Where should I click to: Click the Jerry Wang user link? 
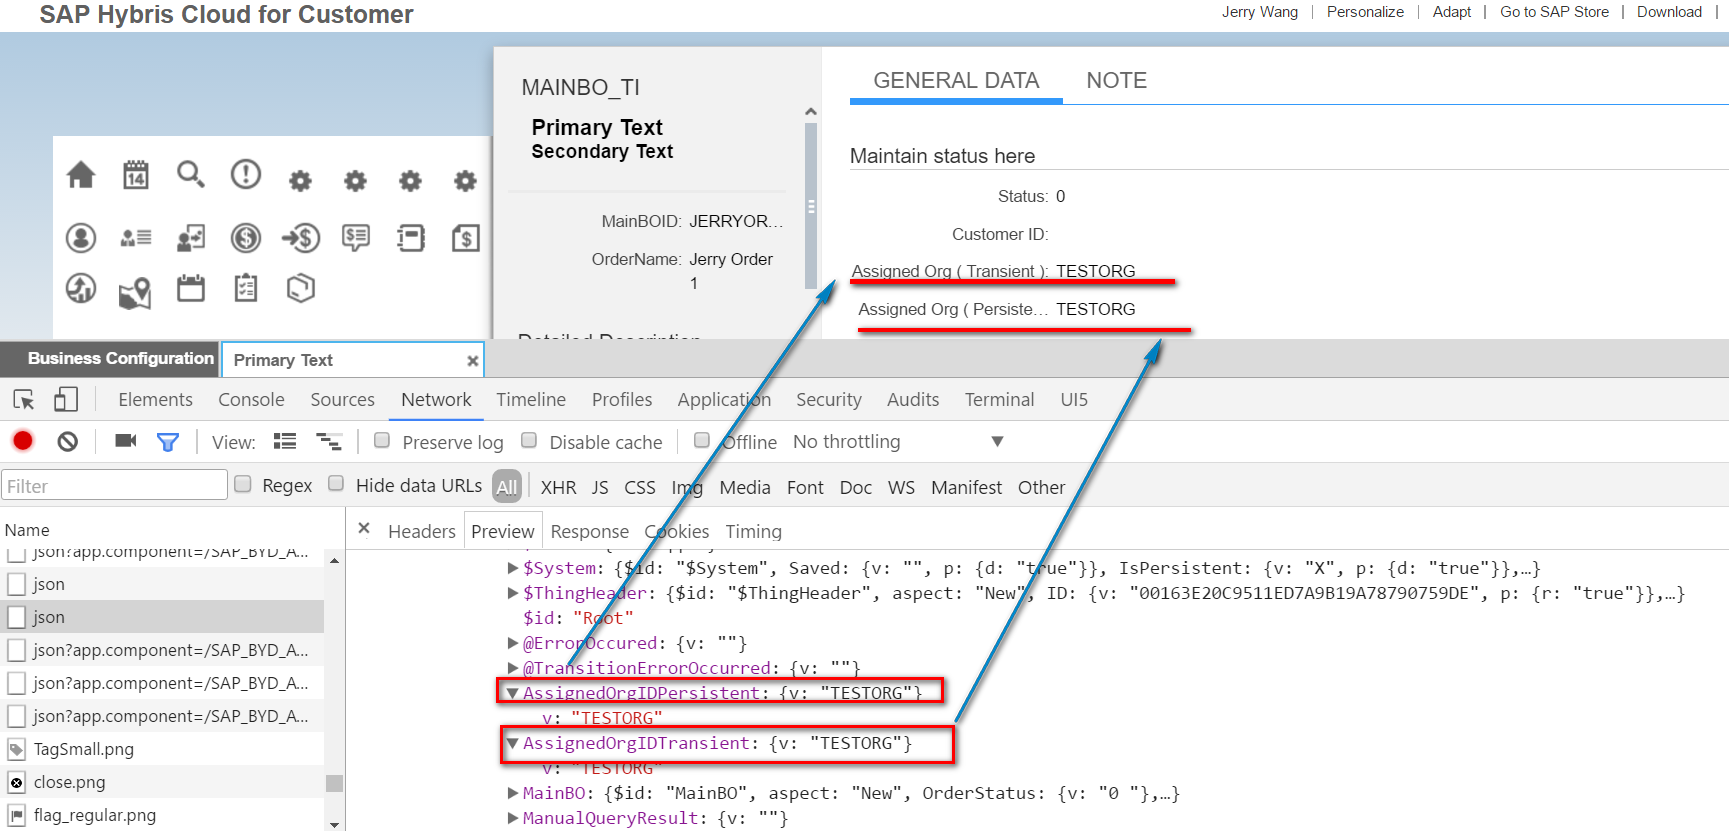(1259, 12)
